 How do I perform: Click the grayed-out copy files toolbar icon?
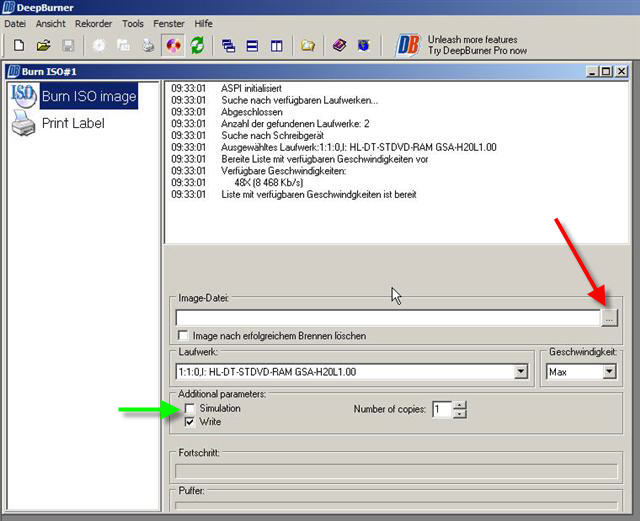pyautogui.click(x=123, y=45)
